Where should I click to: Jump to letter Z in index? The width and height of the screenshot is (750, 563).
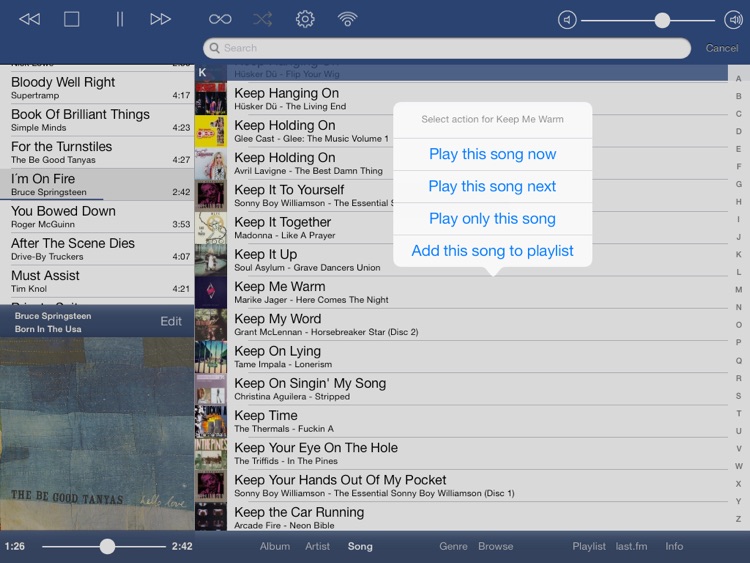click(739, 519)
